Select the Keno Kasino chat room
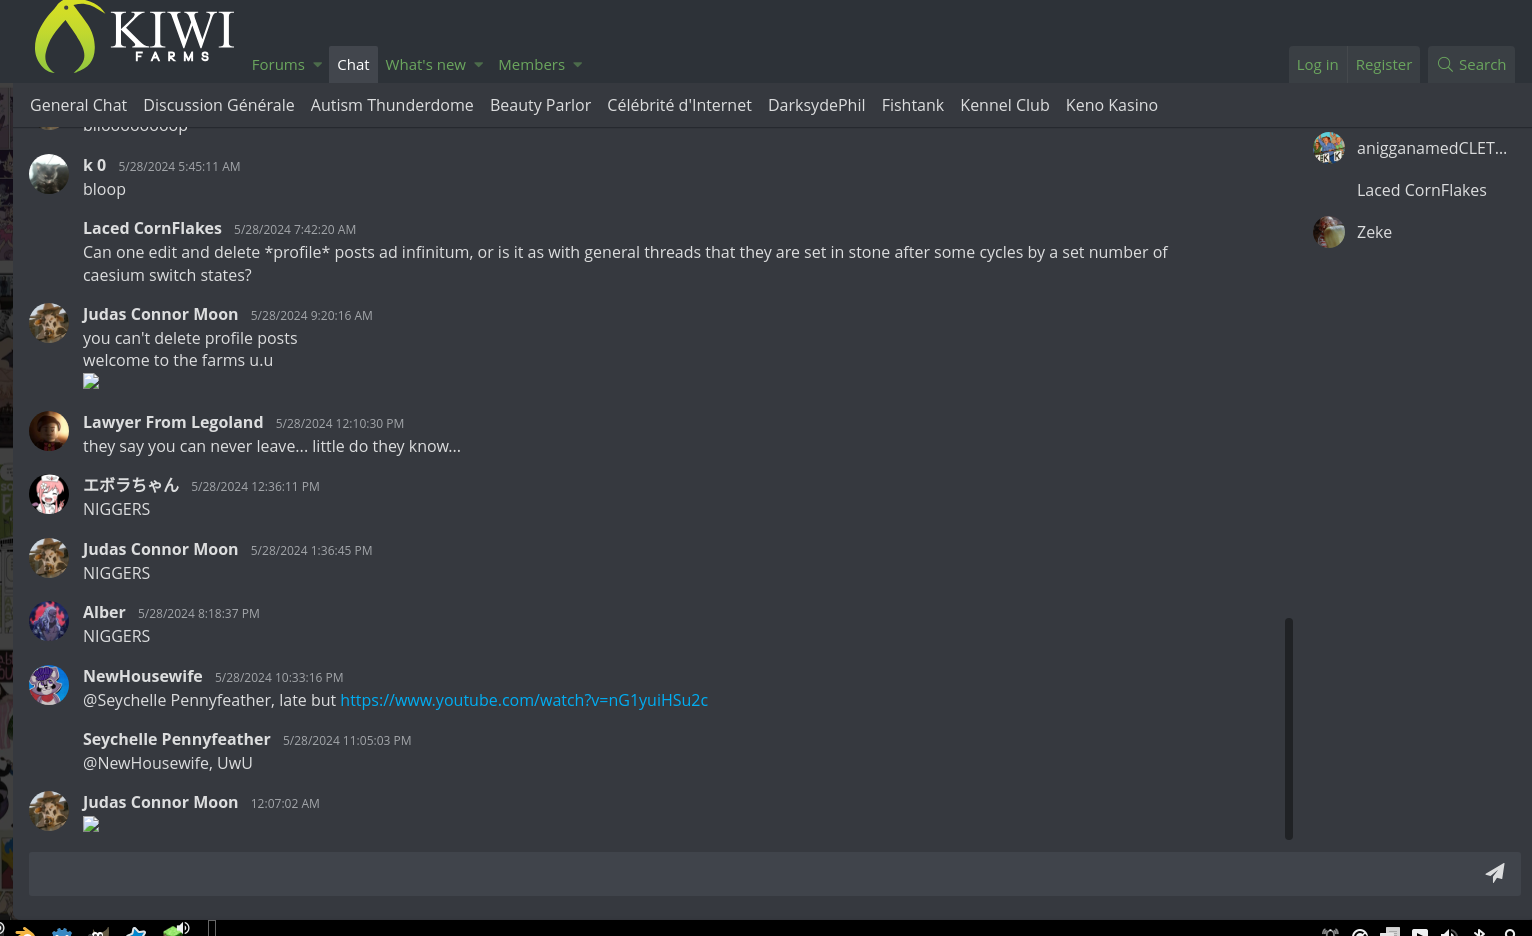This screenshot has width=1532, height=936. pos(1111,105)
